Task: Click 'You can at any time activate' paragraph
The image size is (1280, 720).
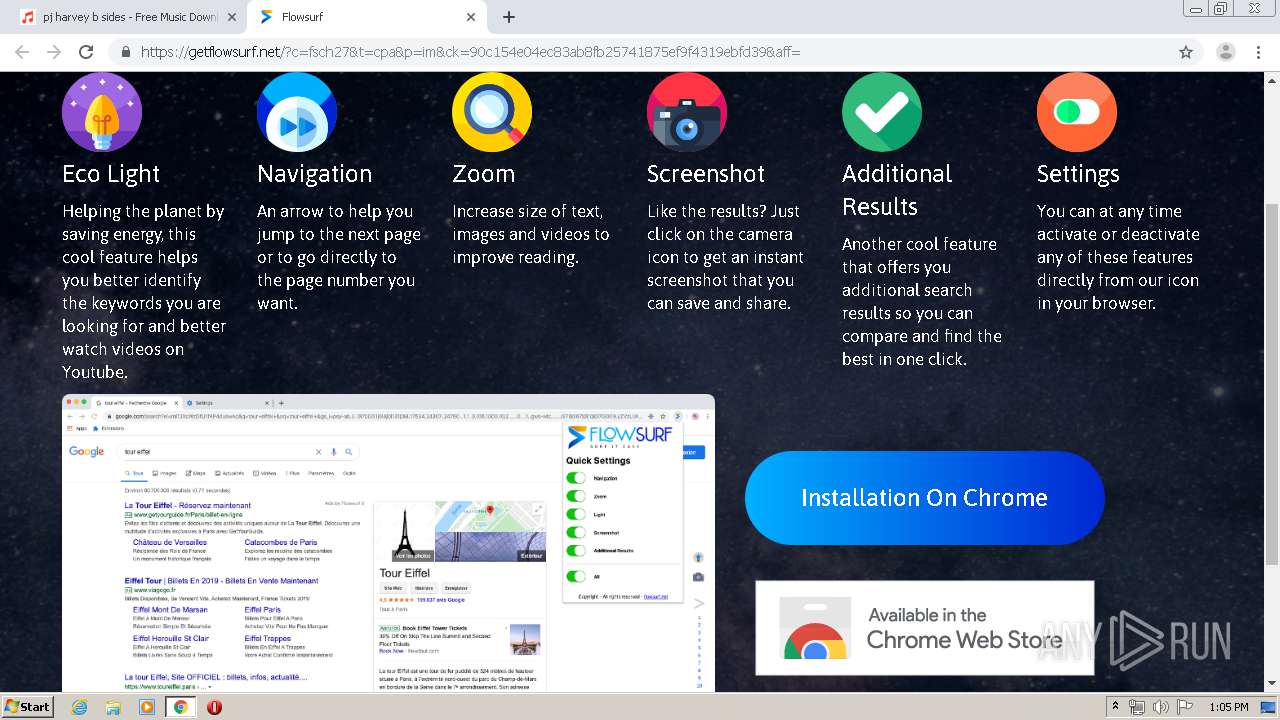Action: 1118,257
